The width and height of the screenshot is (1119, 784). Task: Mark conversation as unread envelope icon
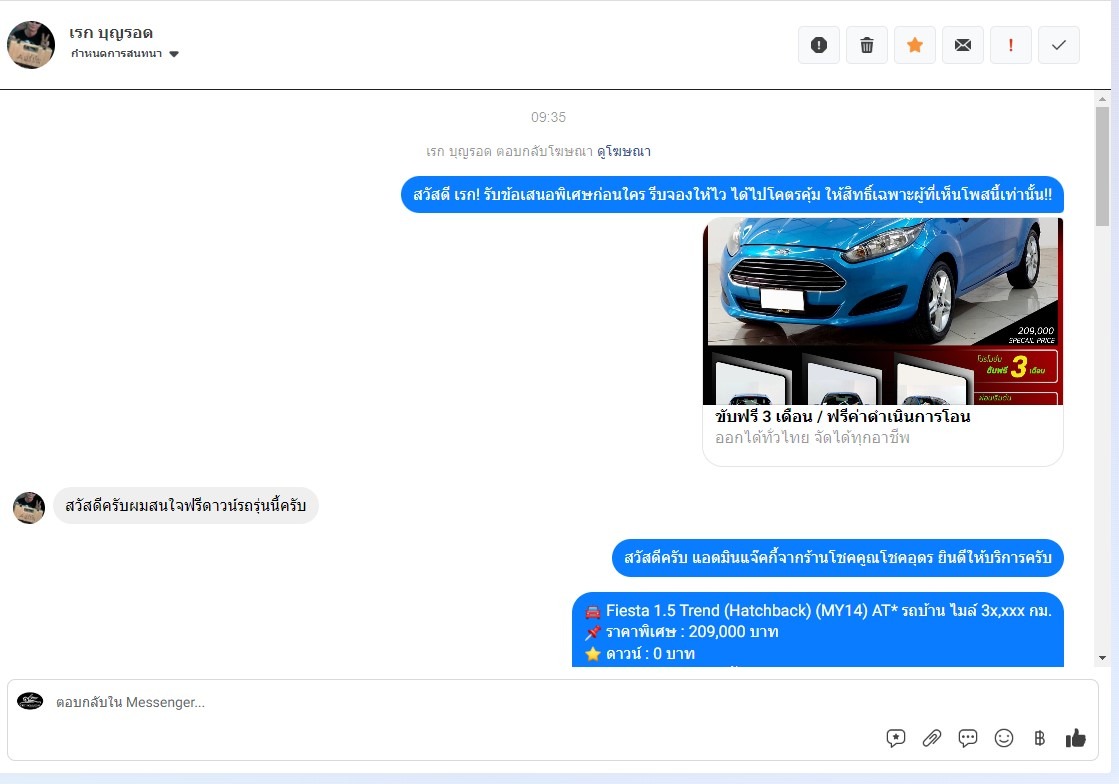click(x=963, y=45)
